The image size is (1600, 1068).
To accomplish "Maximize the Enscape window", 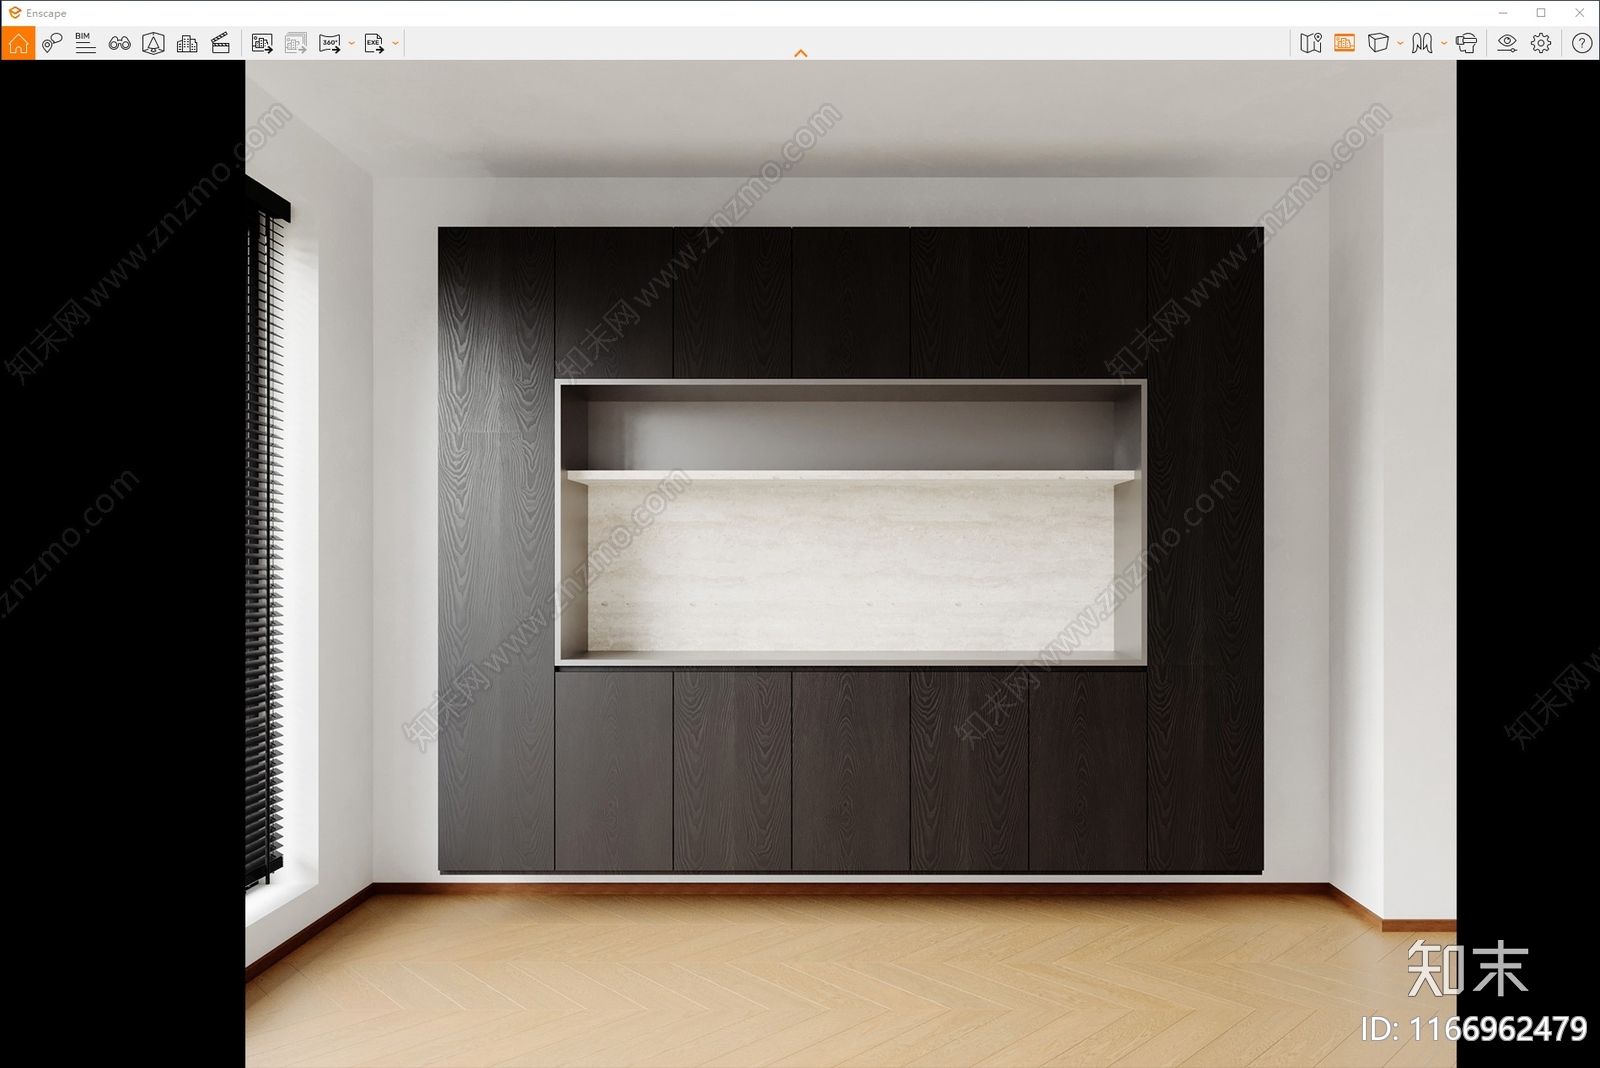I will tap(1541, 13).
